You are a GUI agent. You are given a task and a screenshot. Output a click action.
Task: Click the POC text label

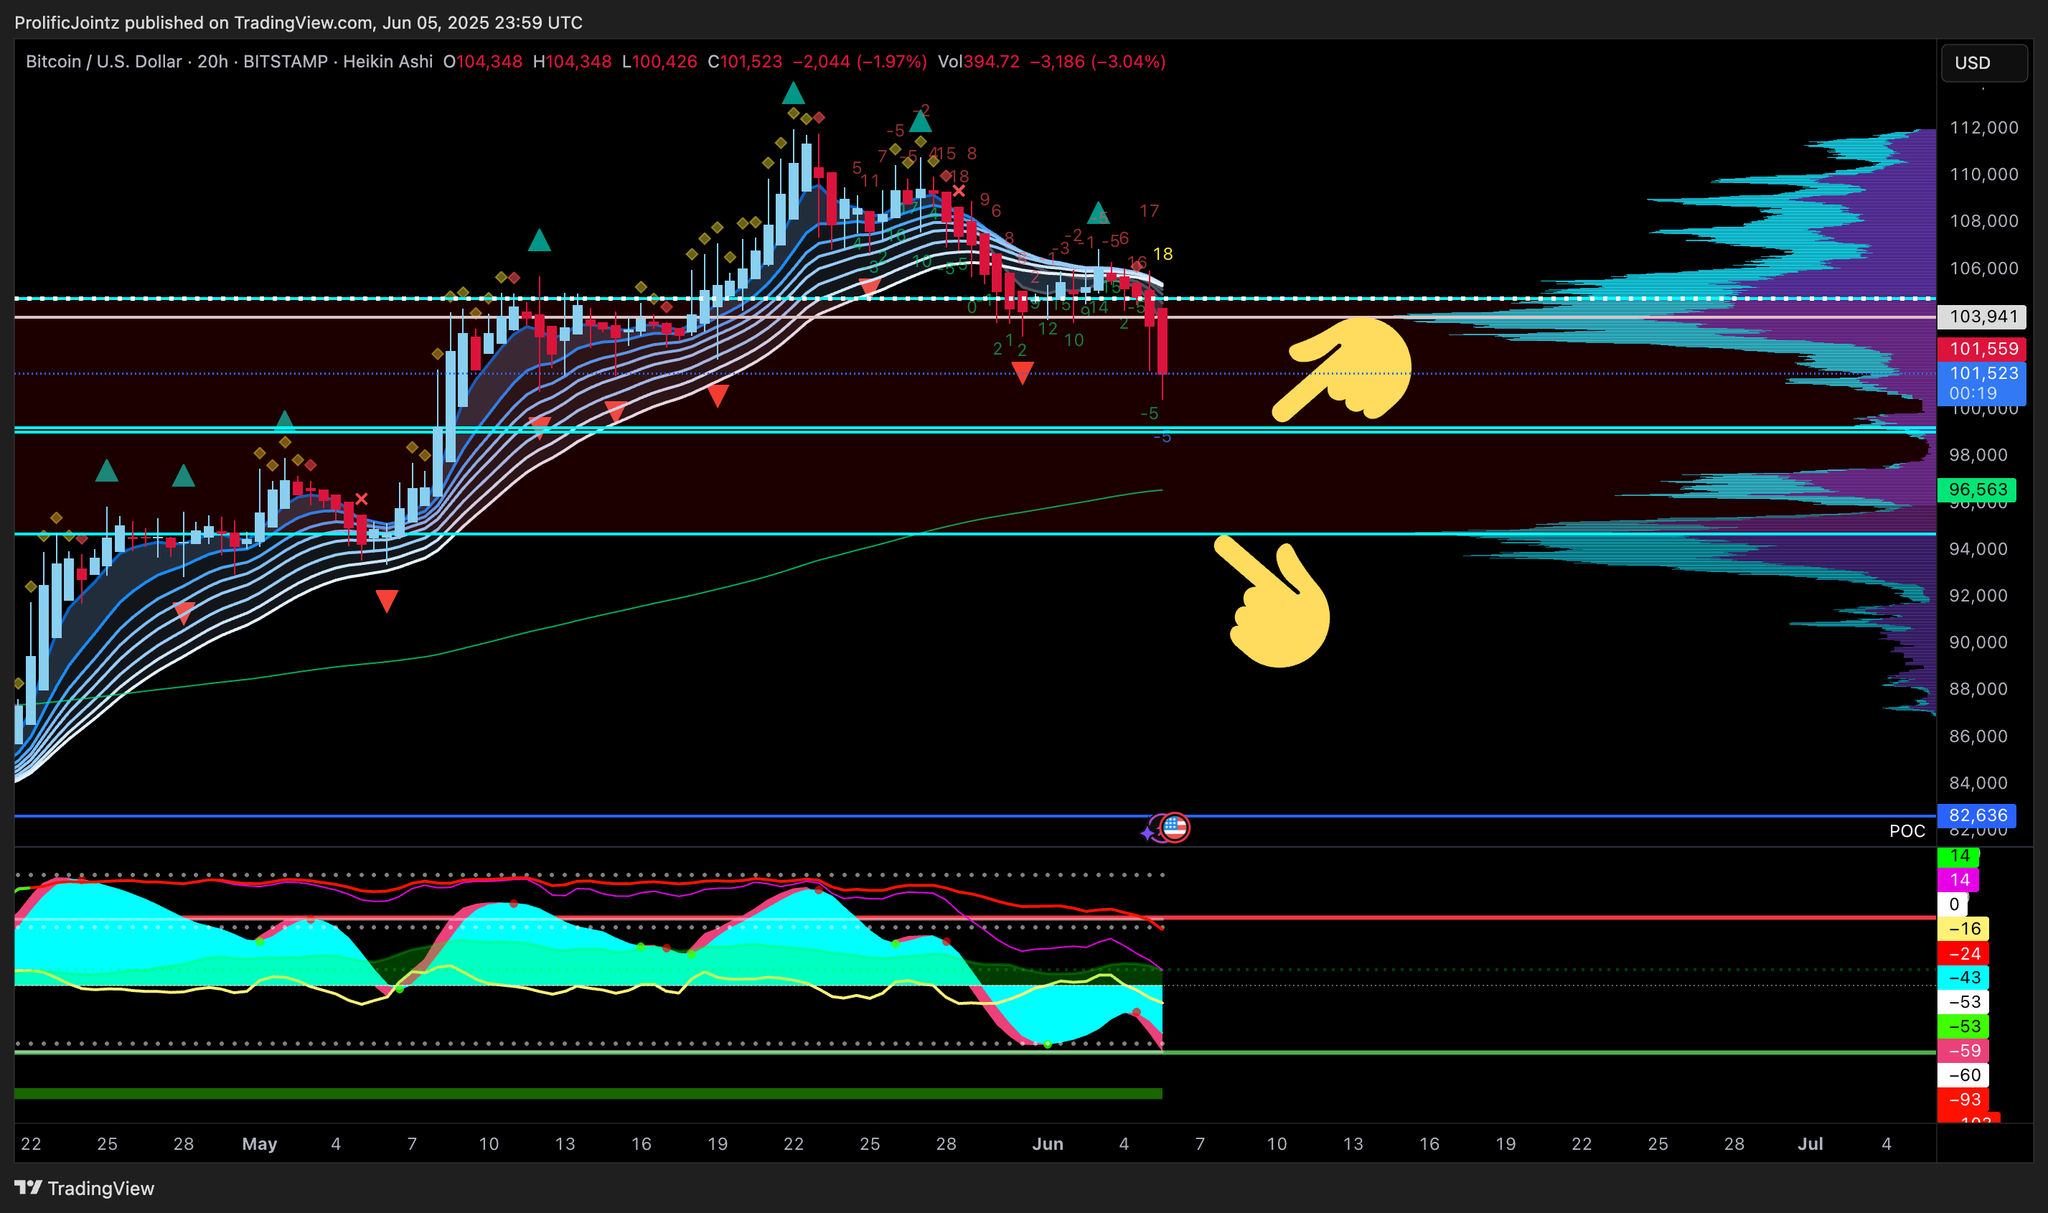pyautogui.click(x=1906, y=831)
